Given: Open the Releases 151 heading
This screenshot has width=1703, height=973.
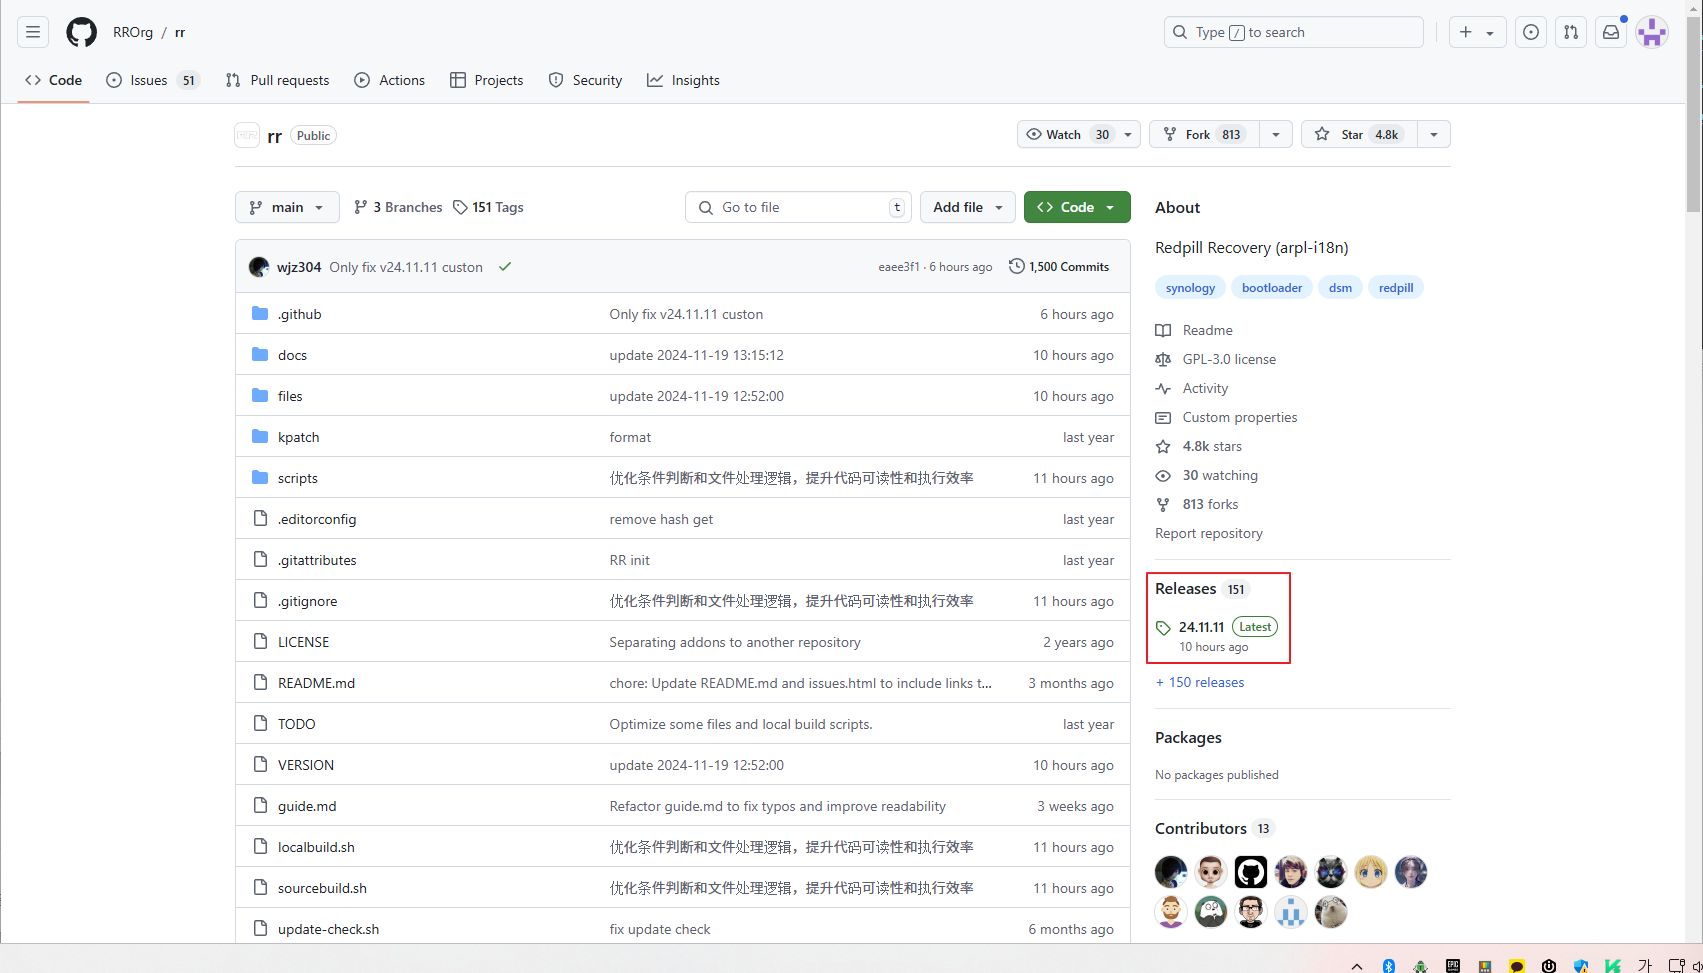Looking at the screenshot, I should (x=1201, y=589).
